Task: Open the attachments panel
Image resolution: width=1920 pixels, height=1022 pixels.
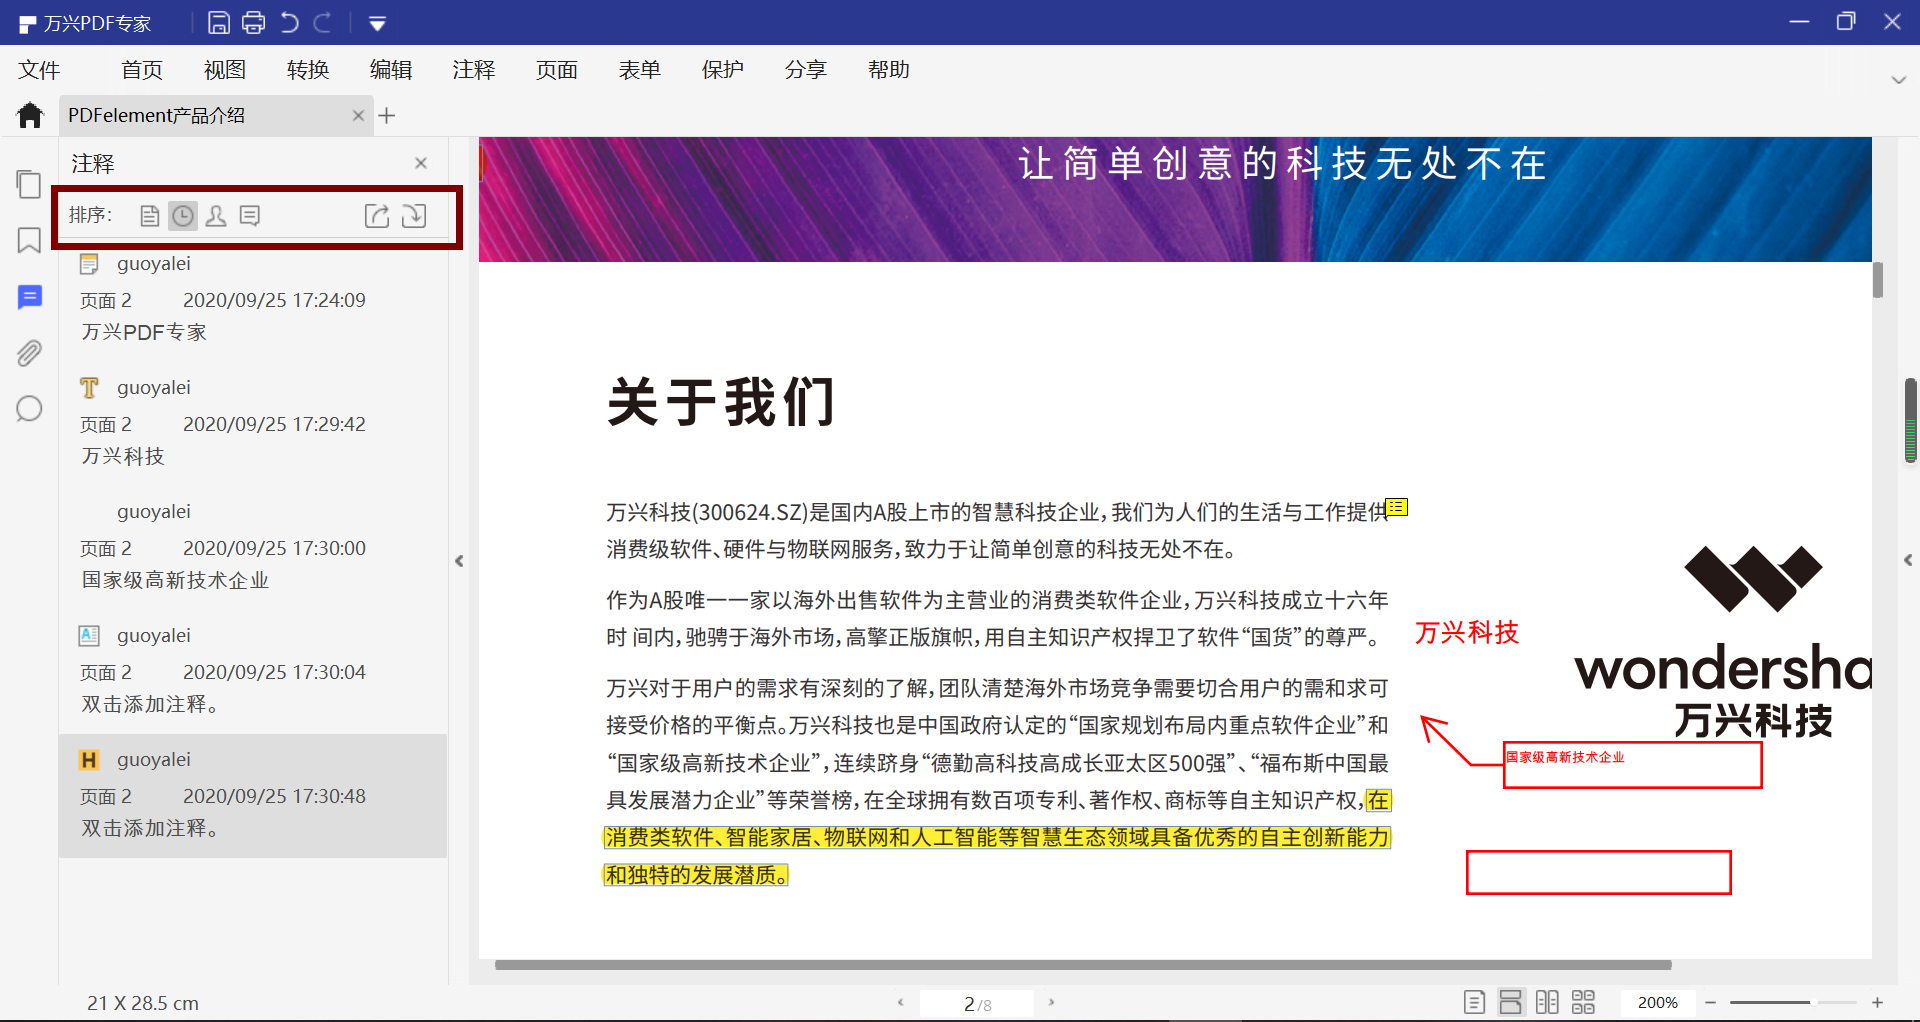Action: (29, 353)
